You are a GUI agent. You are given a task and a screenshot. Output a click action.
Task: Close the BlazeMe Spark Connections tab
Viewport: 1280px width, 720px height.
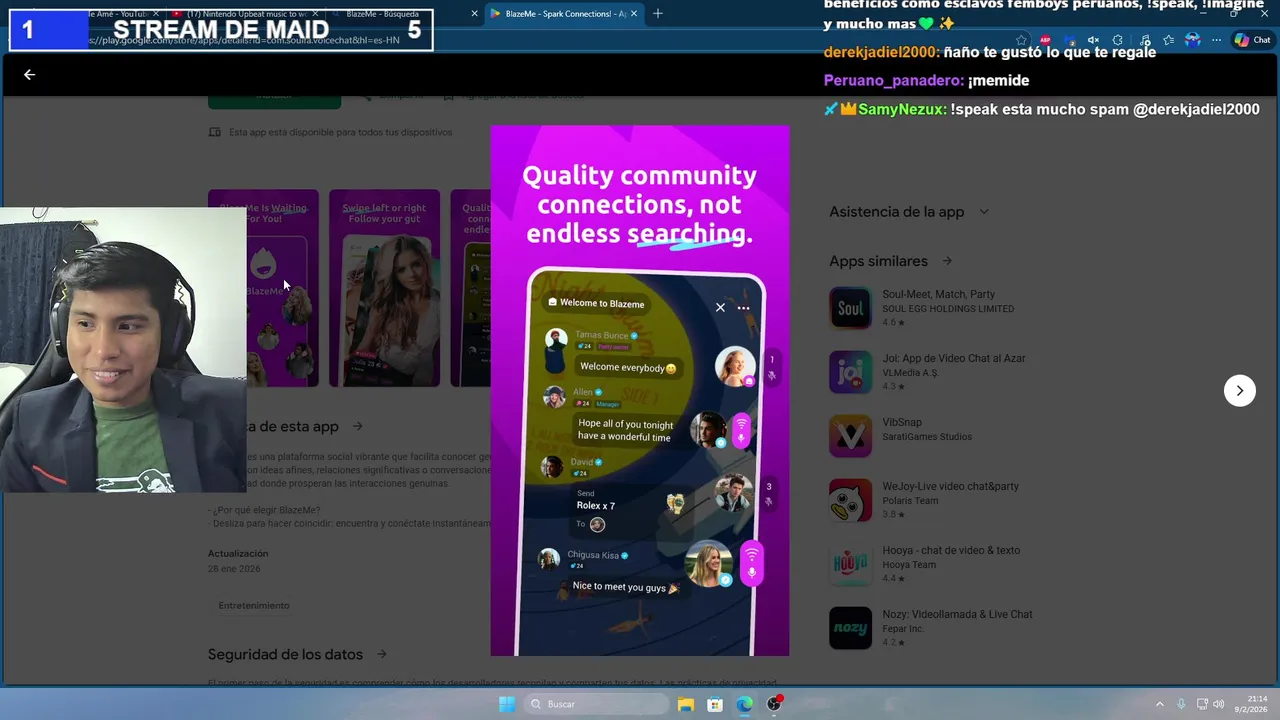[x=634, y=14]
